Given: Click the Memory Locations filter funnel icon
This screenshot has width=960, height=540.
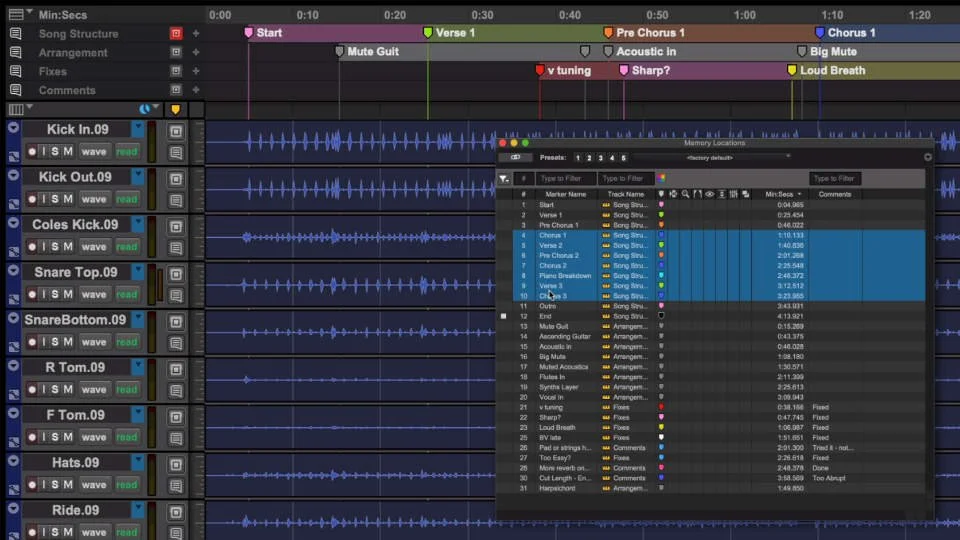Looking at the screenshot, I should [503, 179].
